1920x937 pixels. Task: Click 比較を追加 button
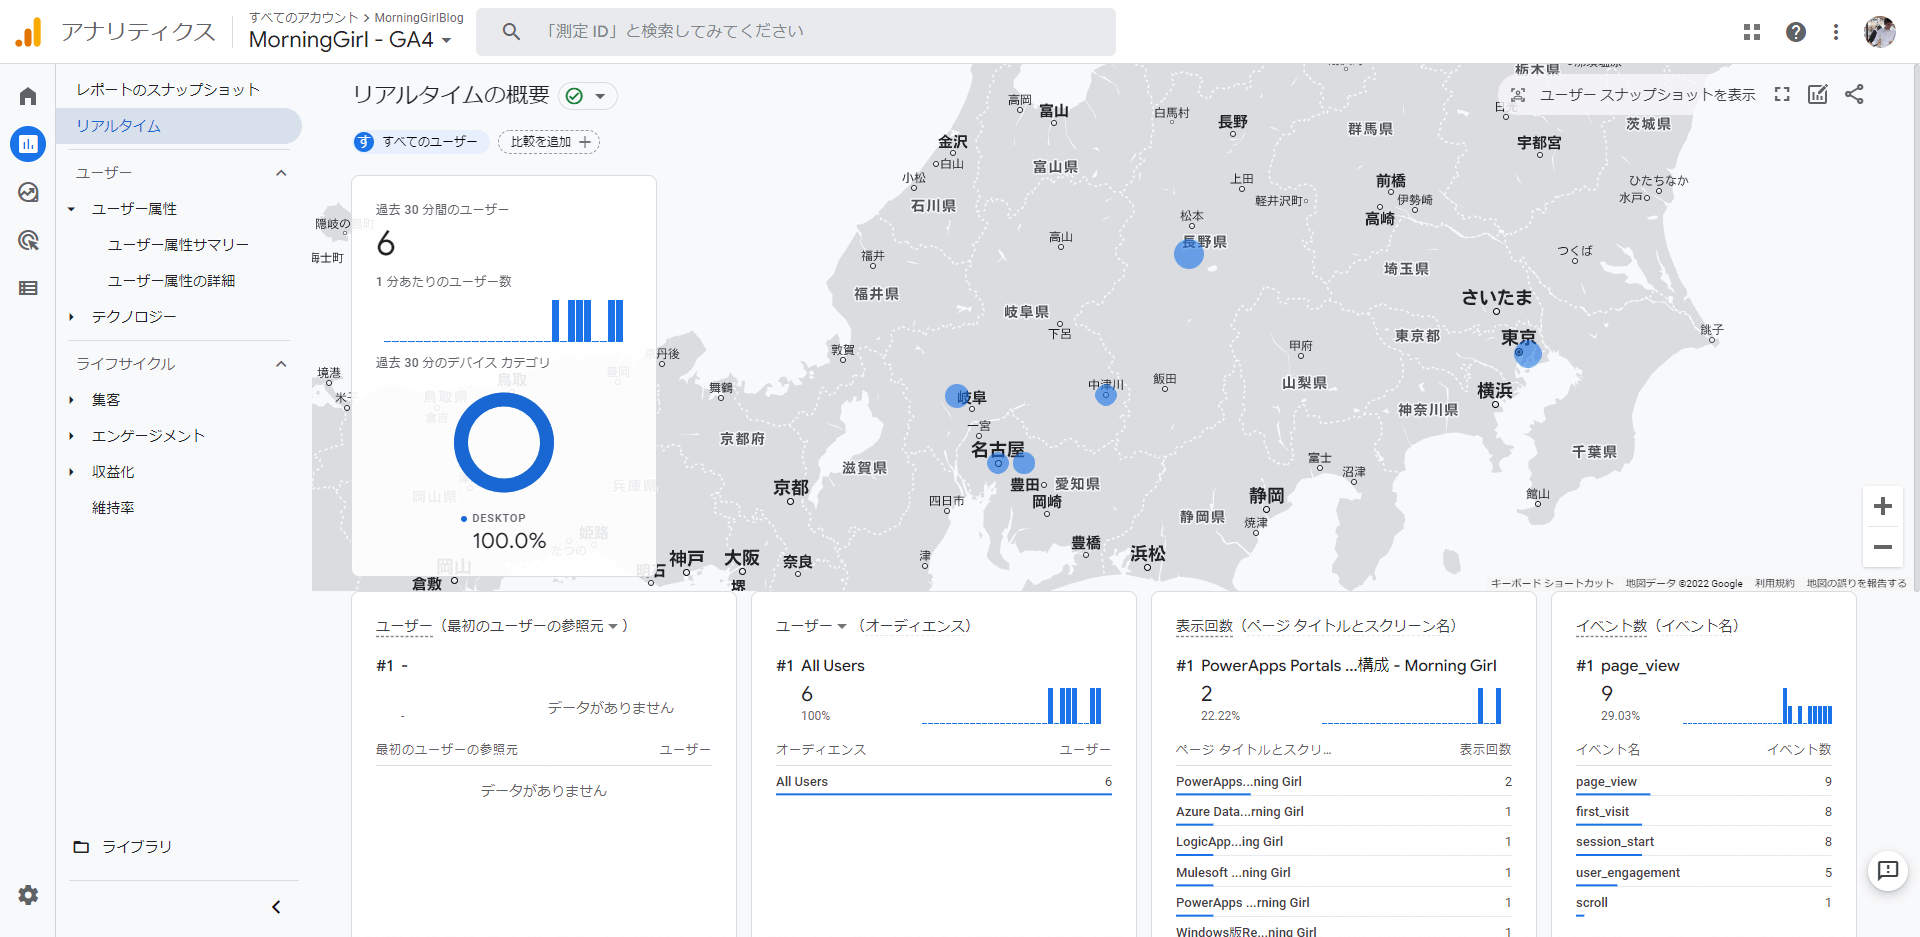click(549, 142)
